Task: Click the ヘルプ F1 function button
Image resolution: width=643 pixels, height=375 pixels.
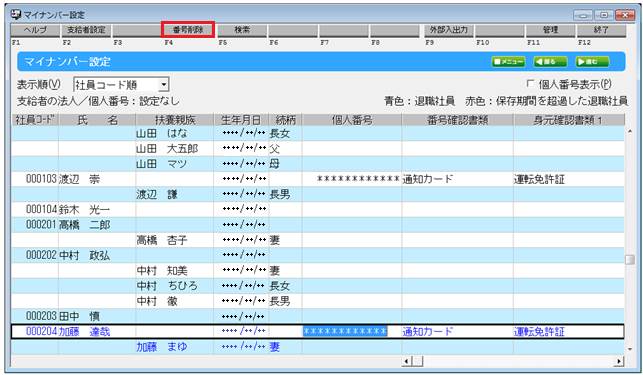Action: tap(35, 30)
